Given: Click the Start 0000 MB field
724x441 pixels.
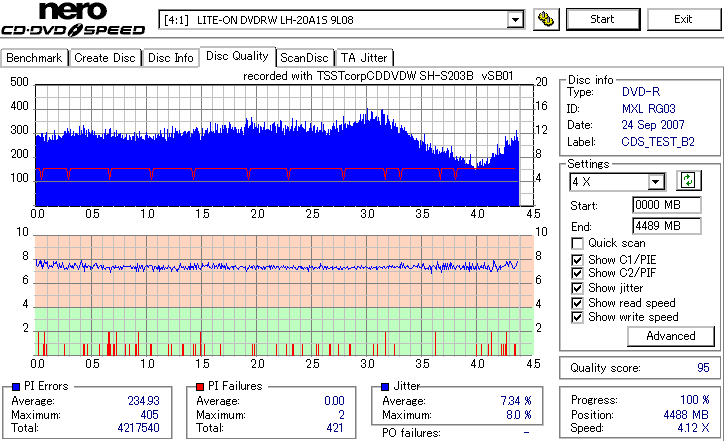Looking at the screenshot, I should pyautogui.click(x=667, y=205).
